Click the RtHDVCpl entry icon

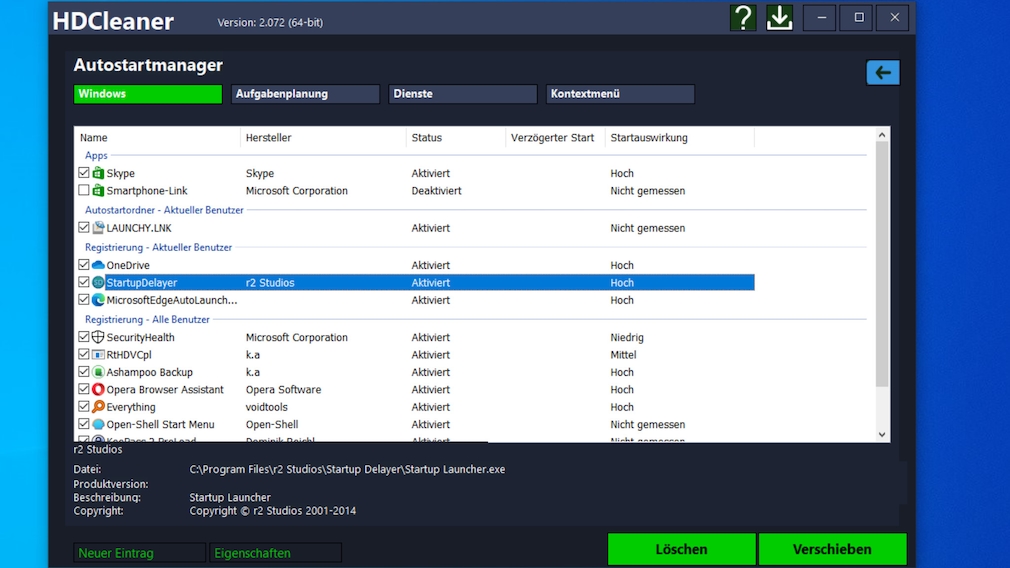(x=98, y=354)
